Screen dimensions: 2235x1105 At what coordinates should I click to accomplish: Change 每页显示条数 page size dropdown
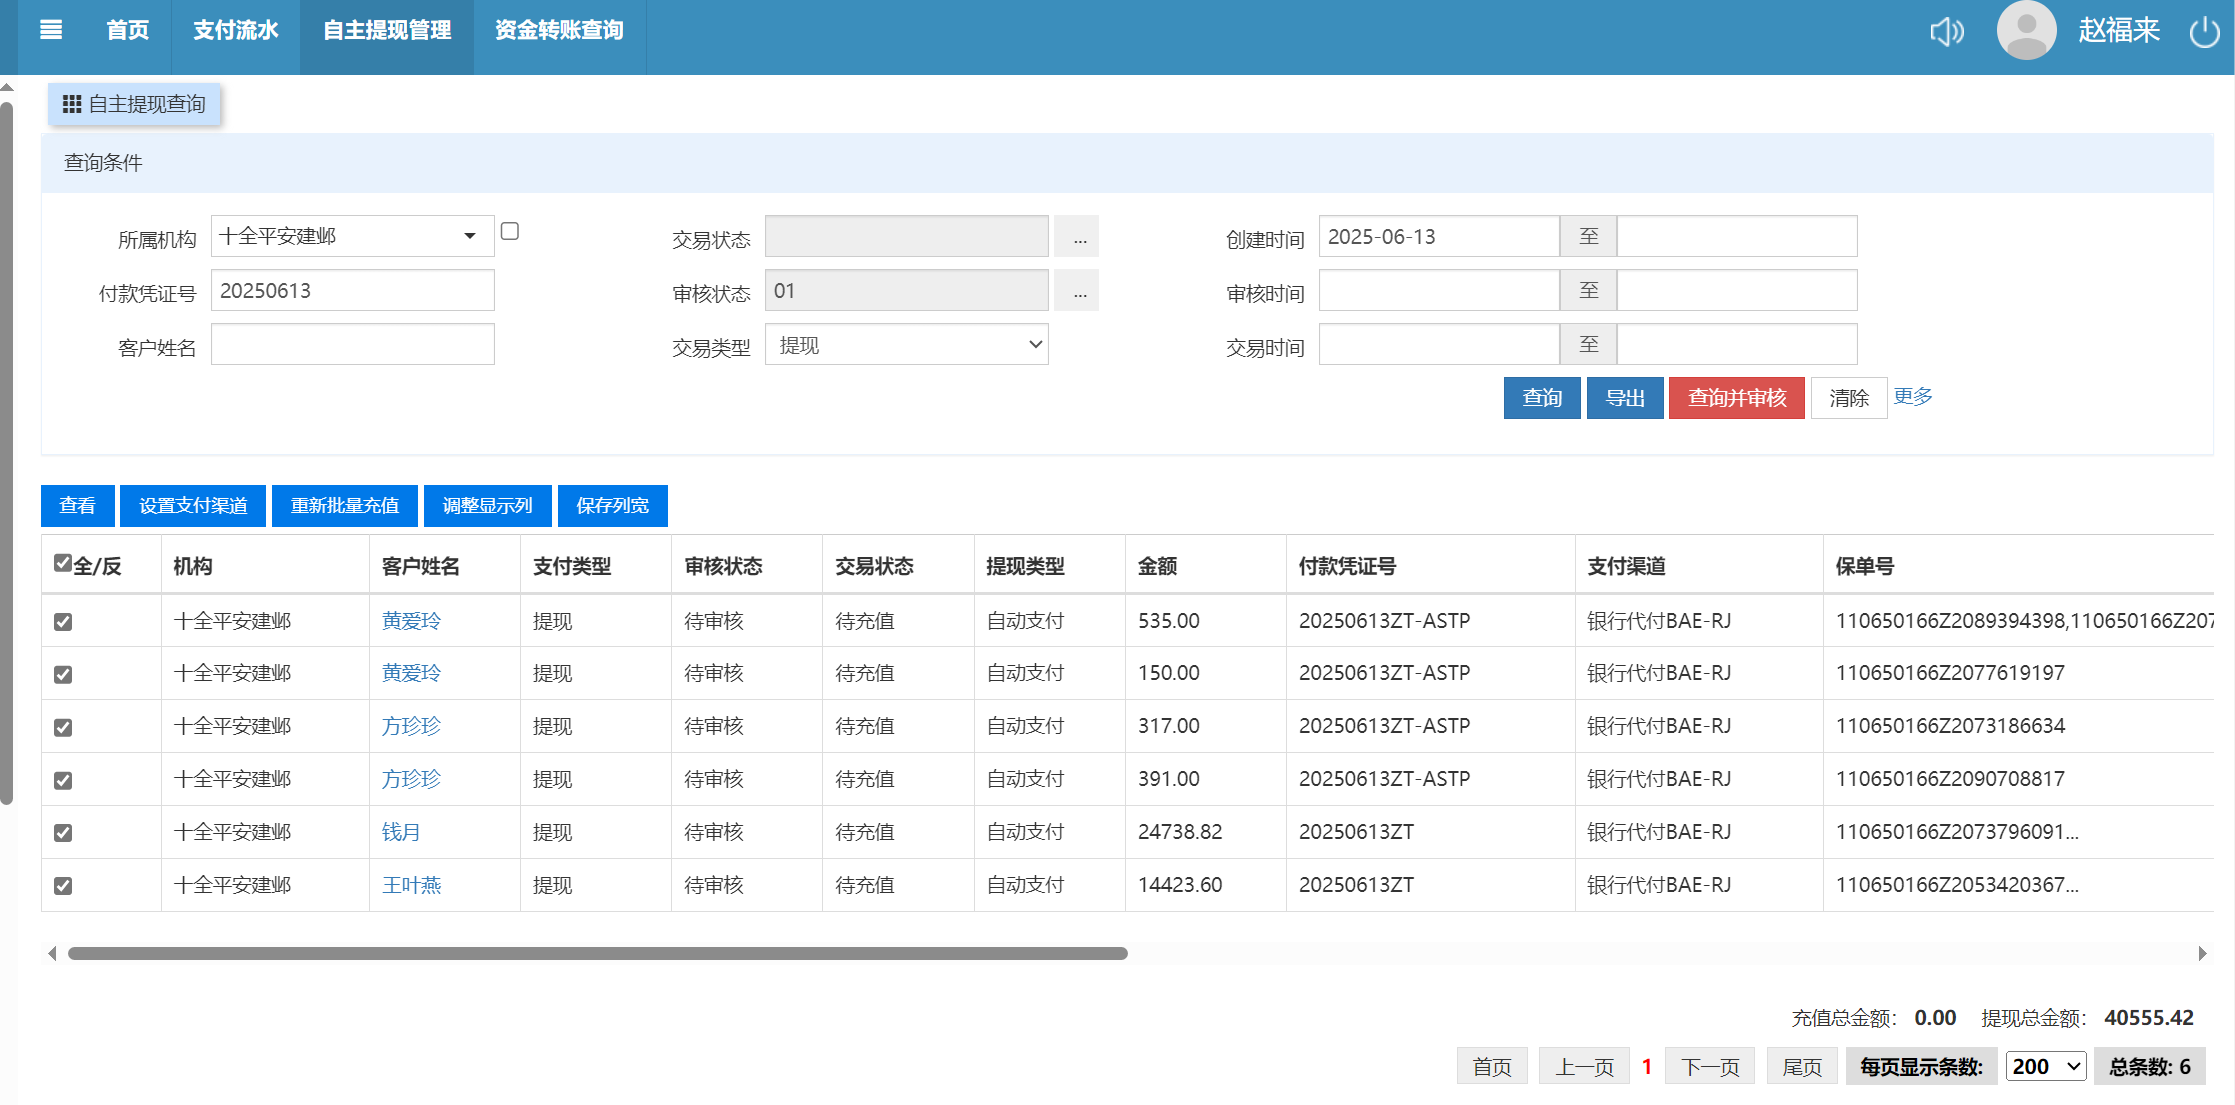pos(2045,1067)
